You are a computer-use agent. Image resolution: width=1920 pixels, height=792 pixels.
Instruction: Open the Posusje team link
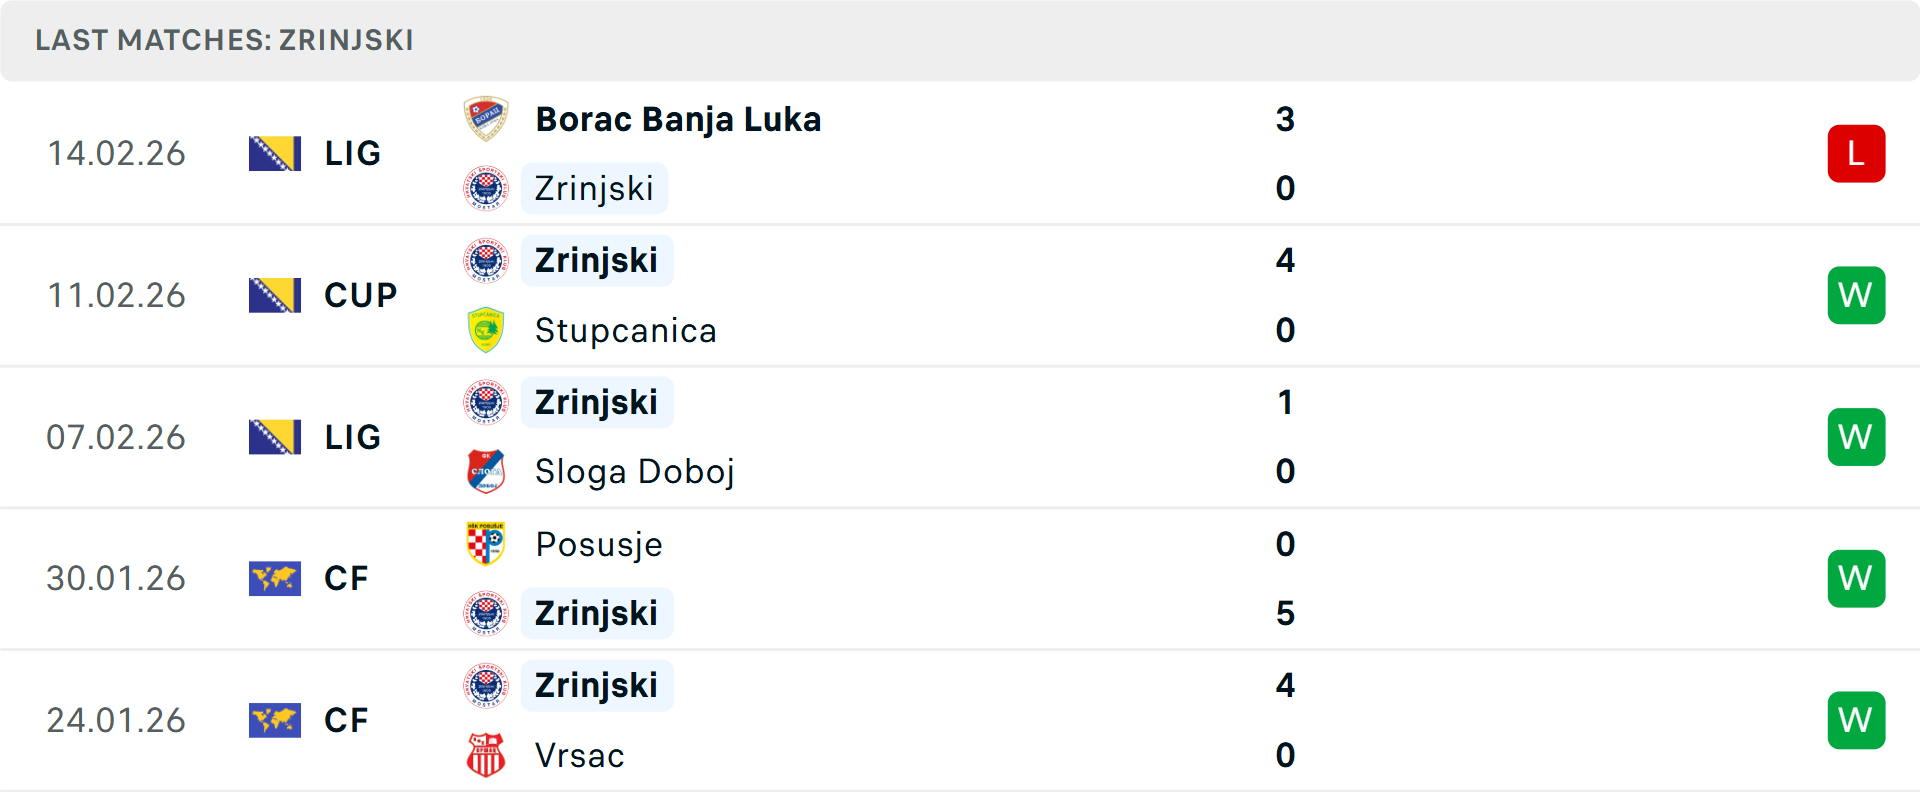pos(598,544)
